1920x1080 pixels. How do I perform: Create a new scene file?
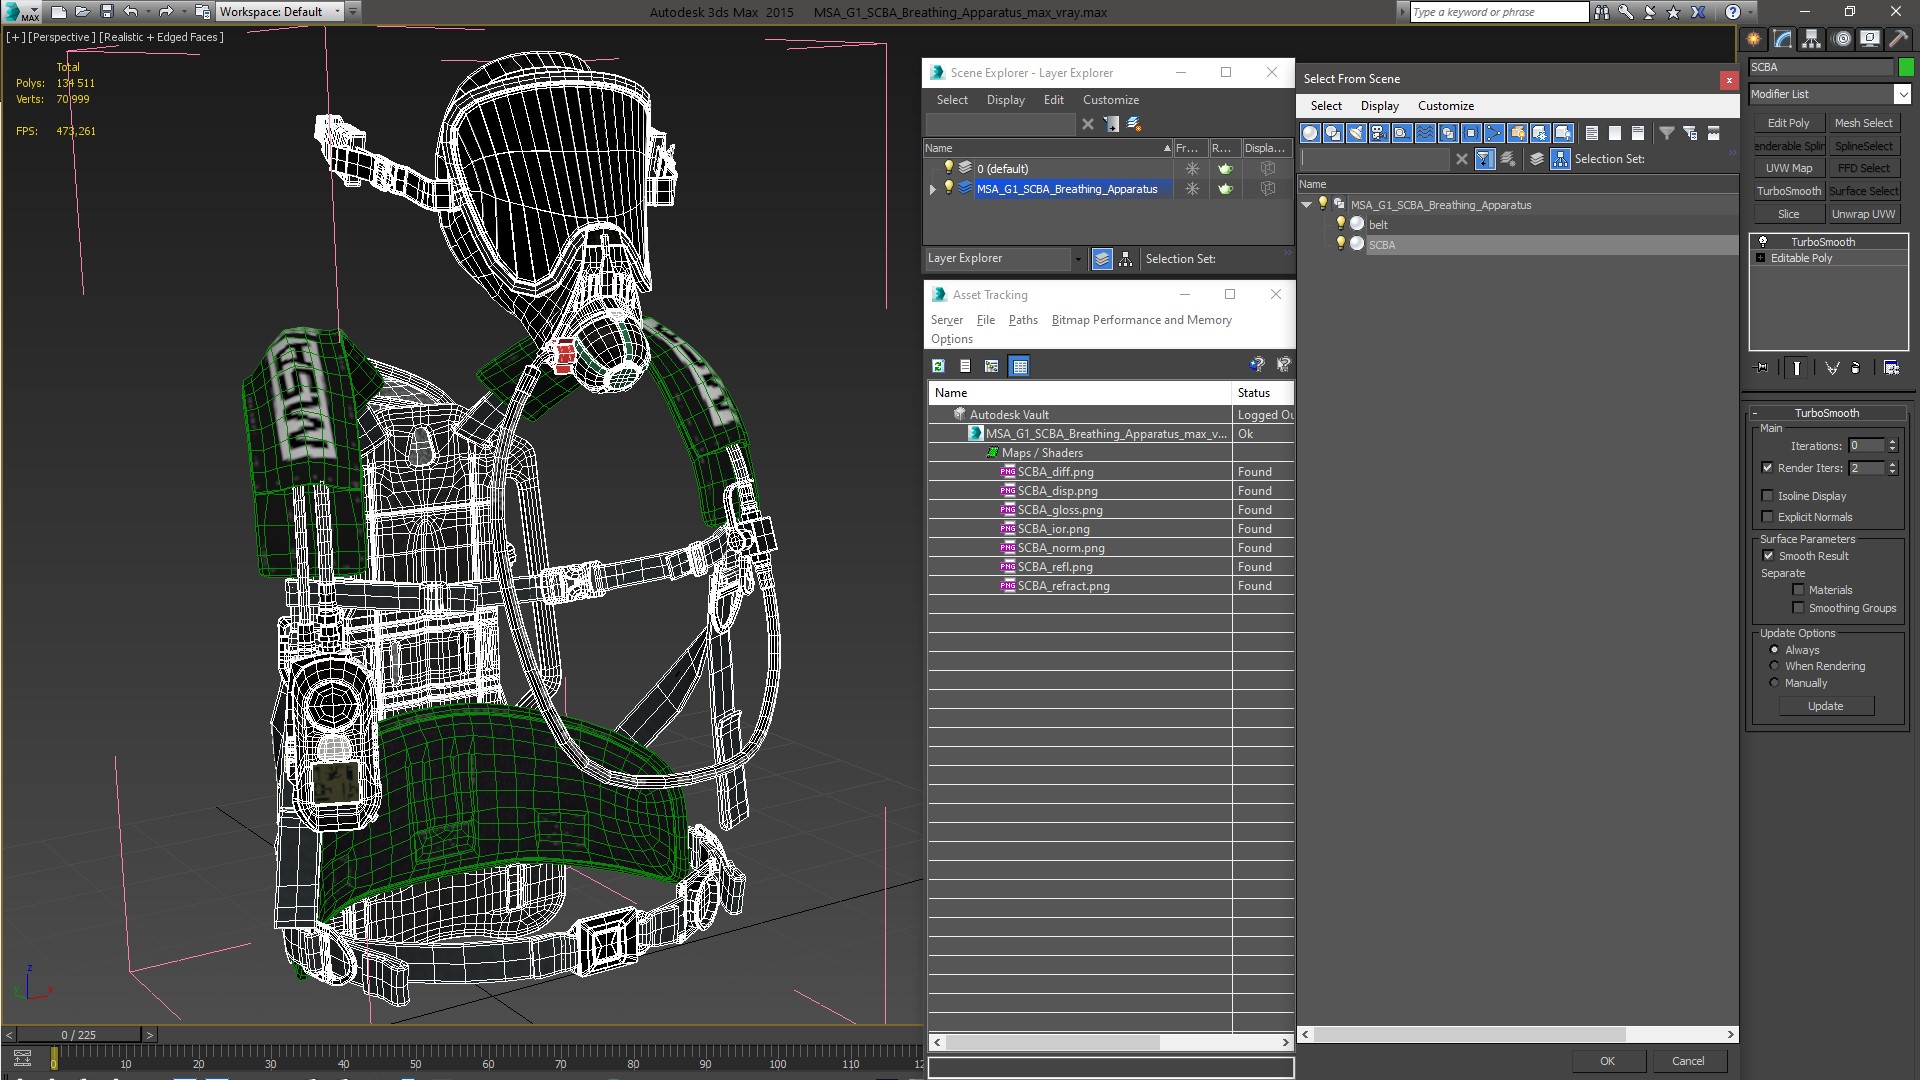[59, 12]
